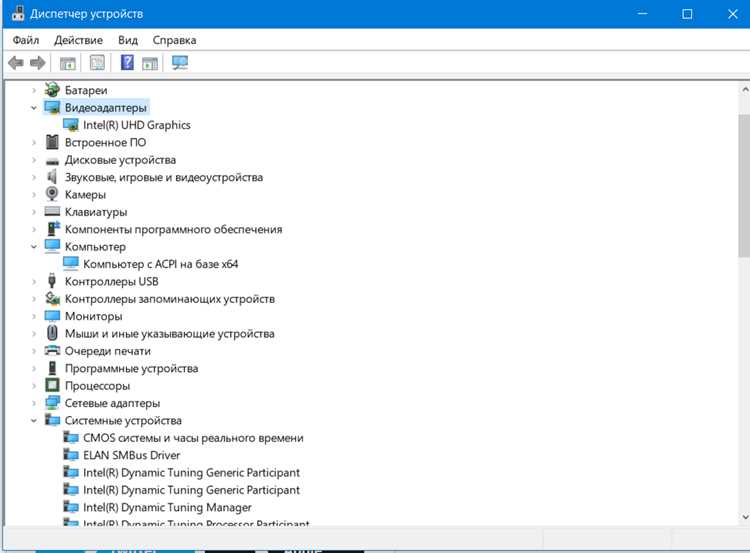Image resolution: width=750 pixels, height=553 pixels.
Task: Open the Действие menu
Action: point(78,40)
